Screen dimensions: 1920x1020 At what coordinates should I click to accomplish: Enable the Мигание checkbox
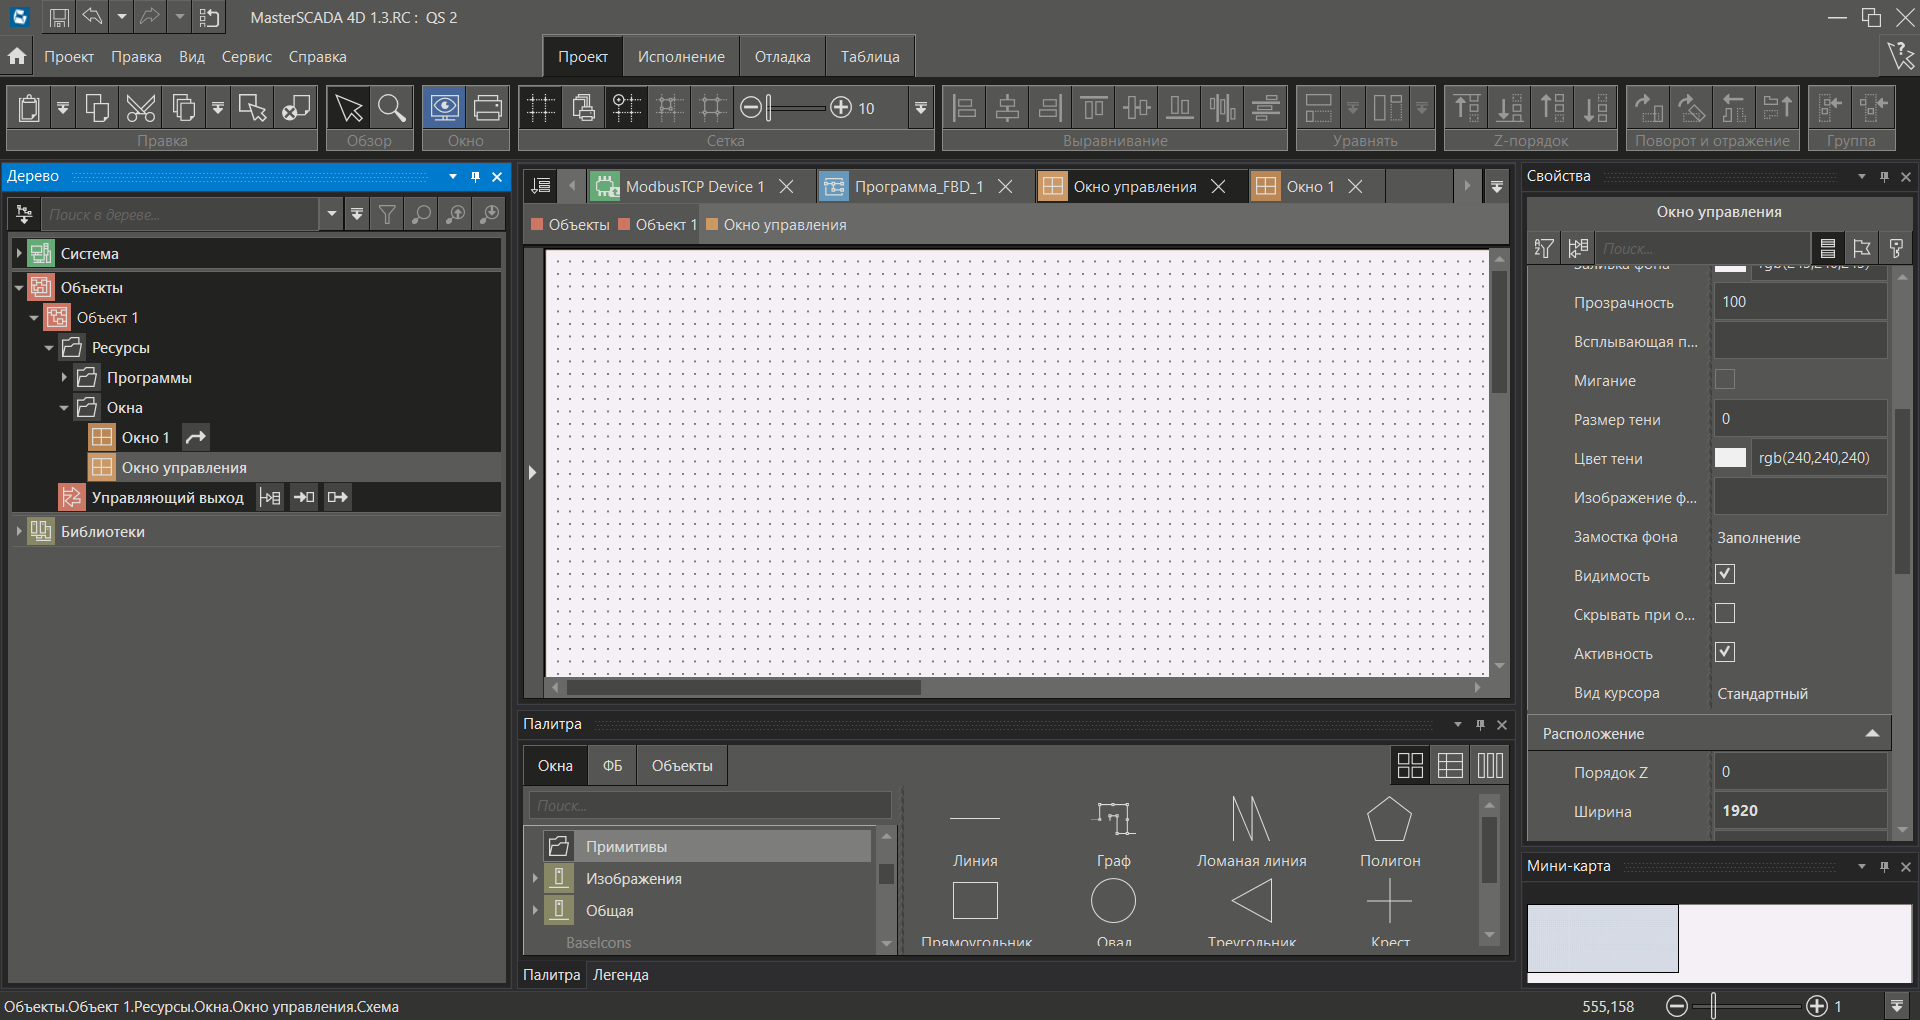1725,380
